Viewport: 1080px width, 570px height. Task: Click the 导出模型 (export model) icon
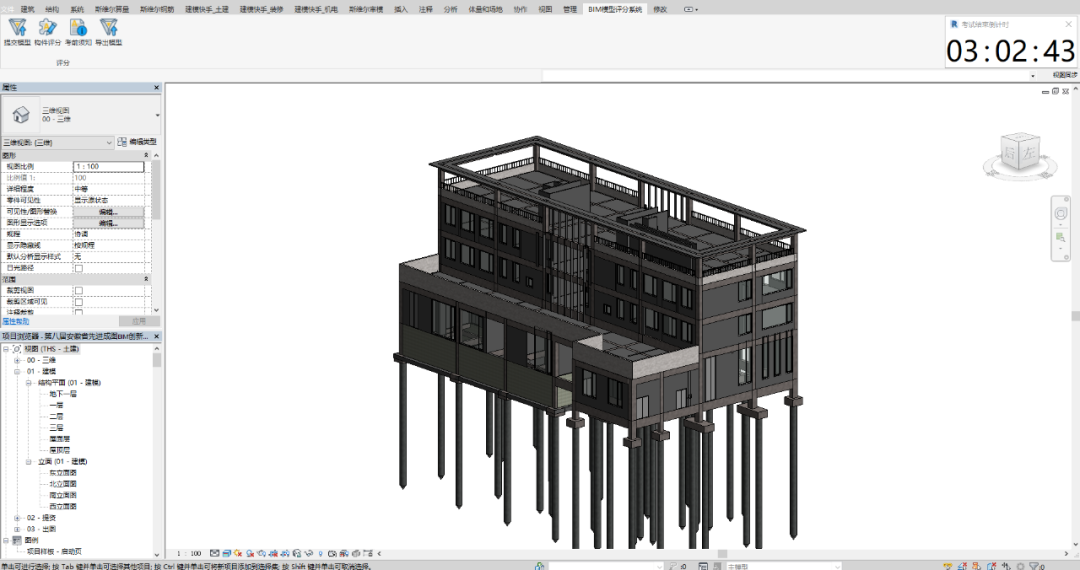[108, 29]
